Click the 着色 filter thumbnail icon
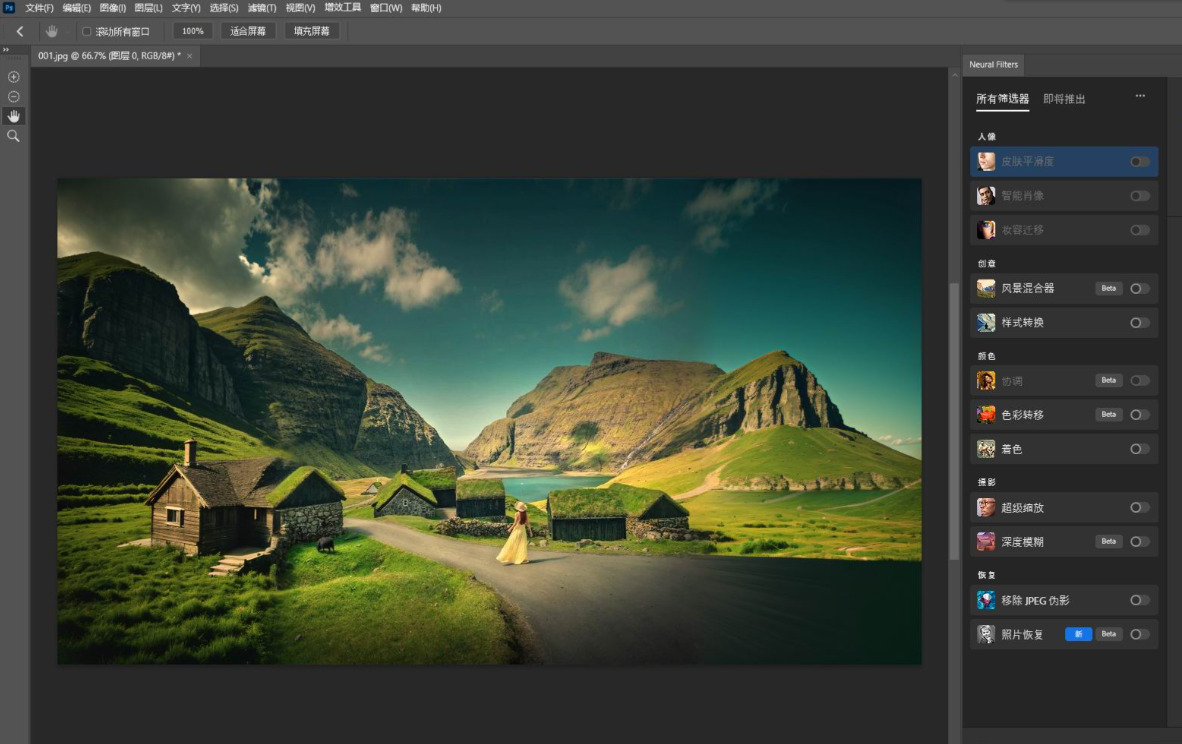The image size is (1182, 744). pyautogui.click(x=986, y=449)
